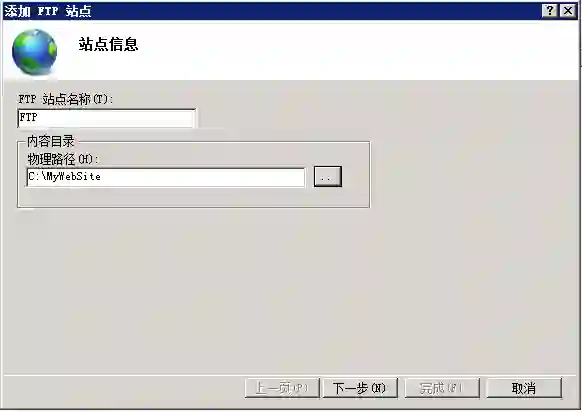The width and height of the screenshot is (582, 412).
Task: Click the disabled 完成(F) button
Action: click(442, 388)
